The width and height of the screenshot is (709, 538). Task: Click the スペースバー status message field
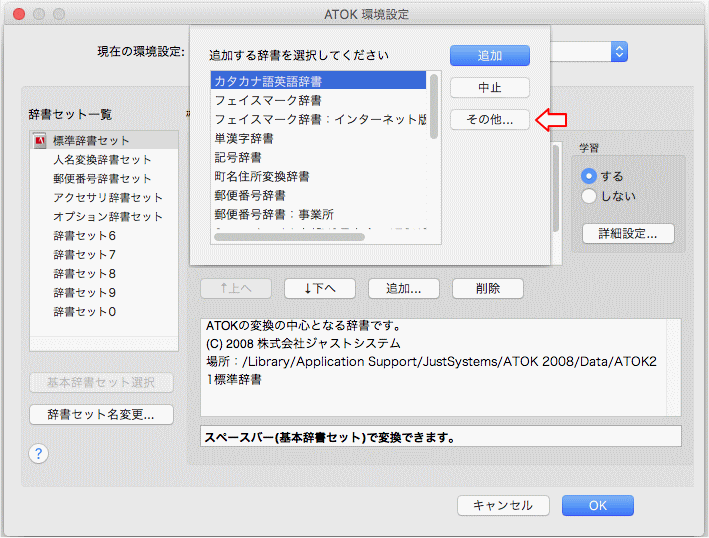pyautogui.click(x=441, y=437)
